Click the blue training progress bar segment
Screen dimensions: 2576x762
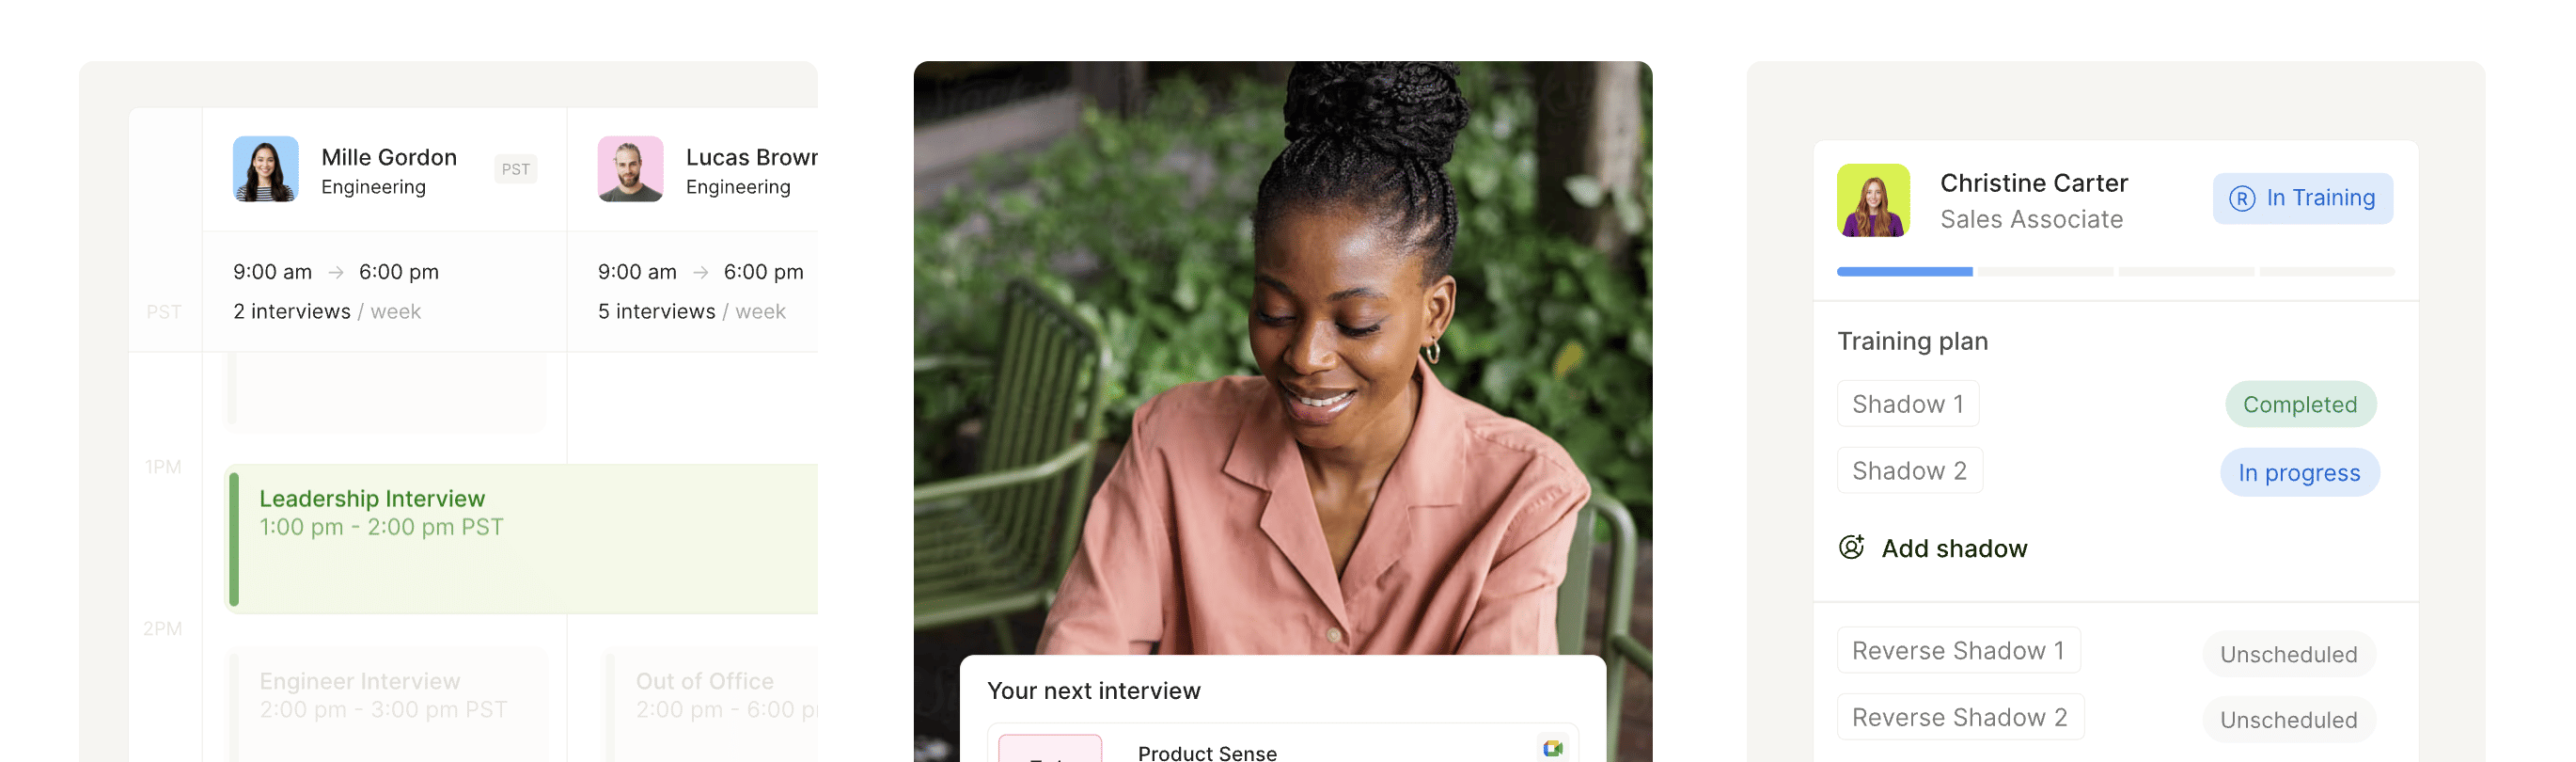coord(1904,272)
